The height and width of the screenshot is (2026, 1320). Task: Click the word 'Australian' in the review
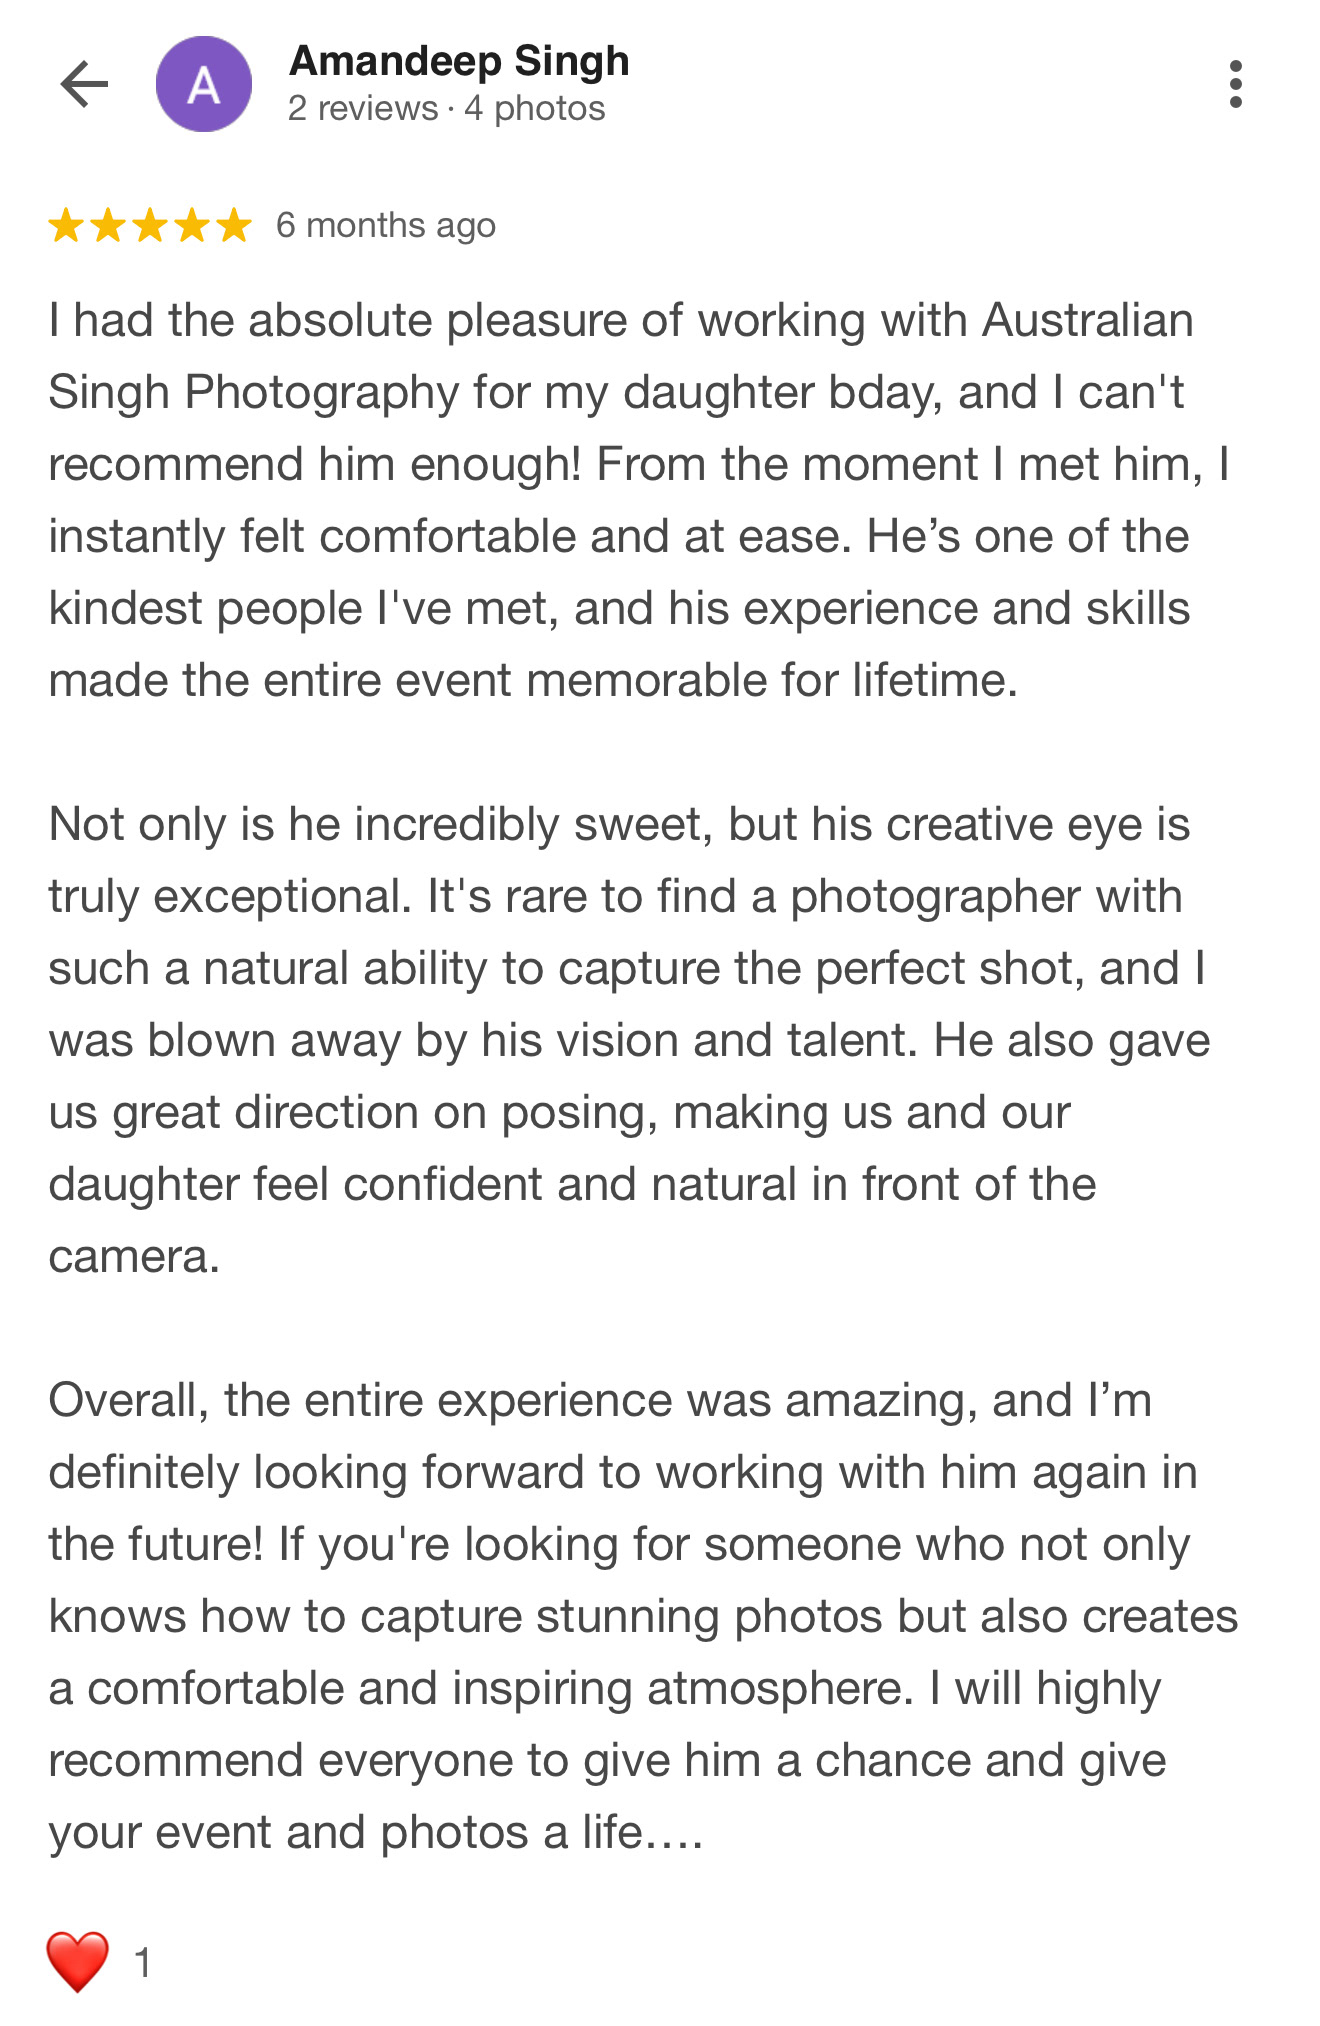click(x=1088, y=321)
